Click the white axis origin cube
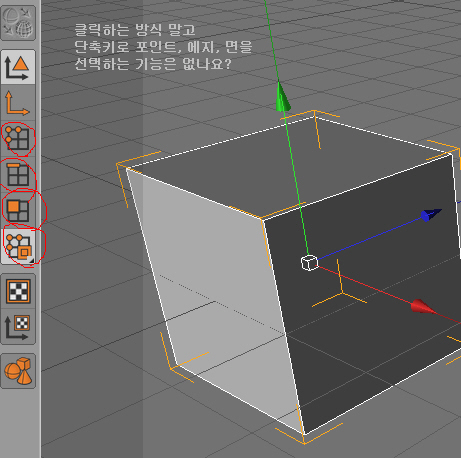The image size is (461, 458). coord(309,263)
